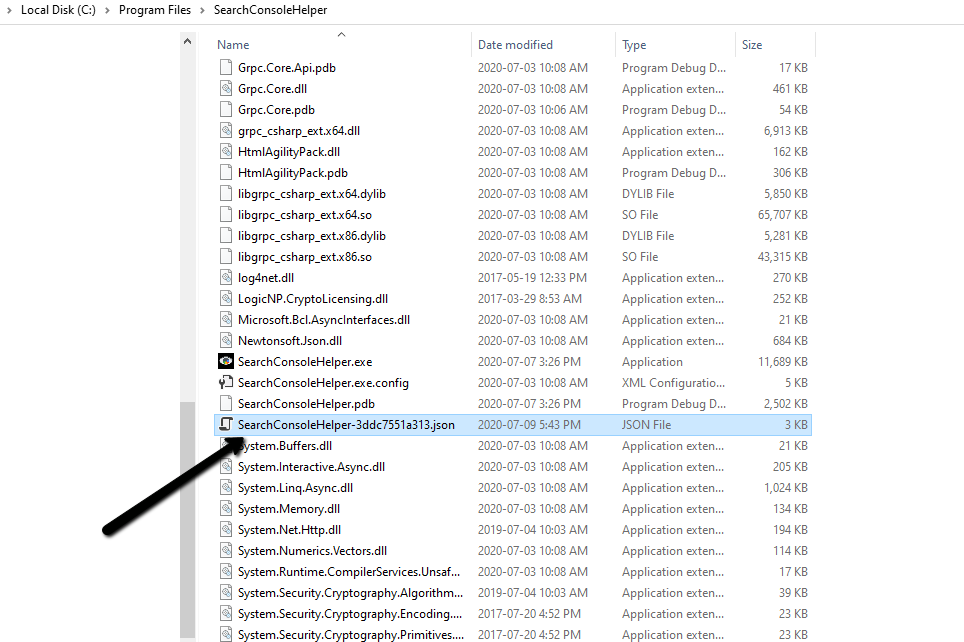This screenshot has width=964, height=642.
Task: Click the System.Security.Cryptography.Encoding file icon
Action: [x=226, y=614]
